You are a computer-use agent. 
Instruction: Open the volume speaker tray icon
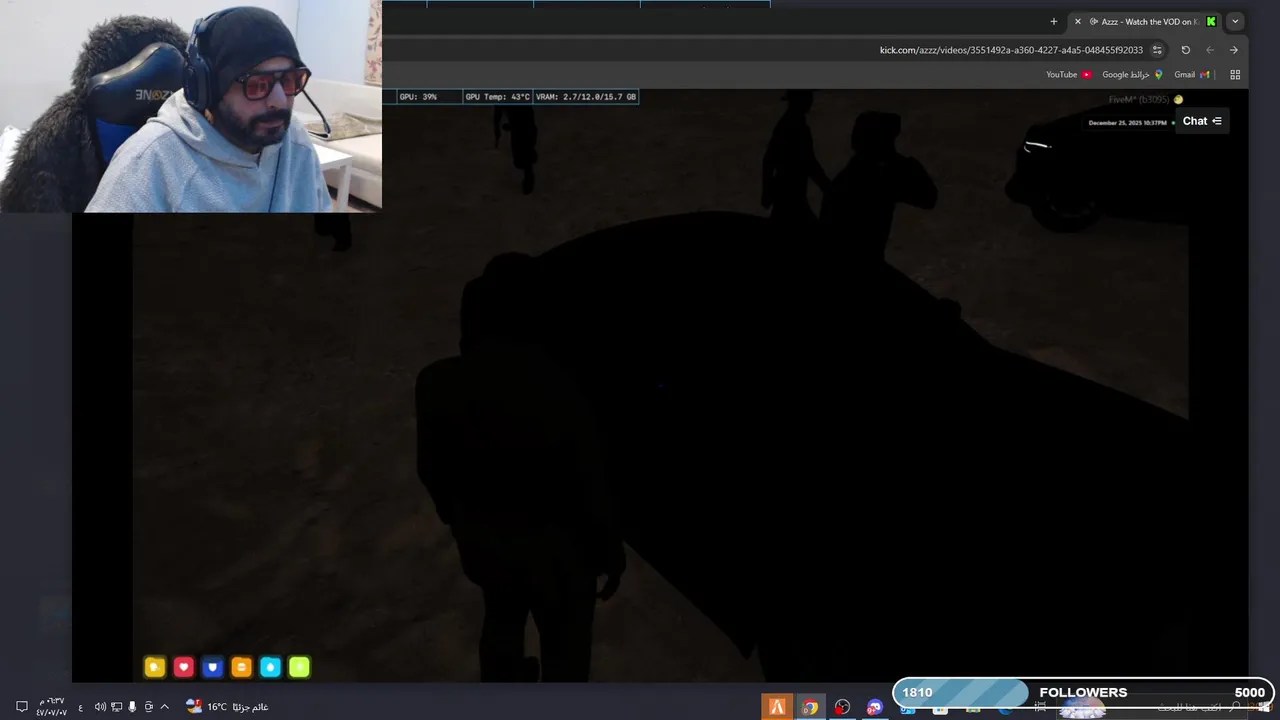click(x=100, y=707)
